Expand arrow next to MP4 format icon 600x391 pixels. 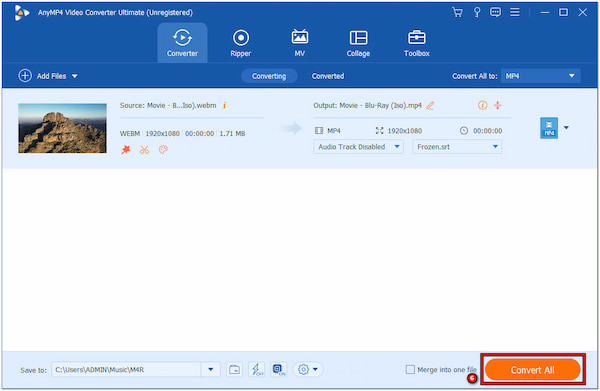pyautogui.click(x=566, y=128)
